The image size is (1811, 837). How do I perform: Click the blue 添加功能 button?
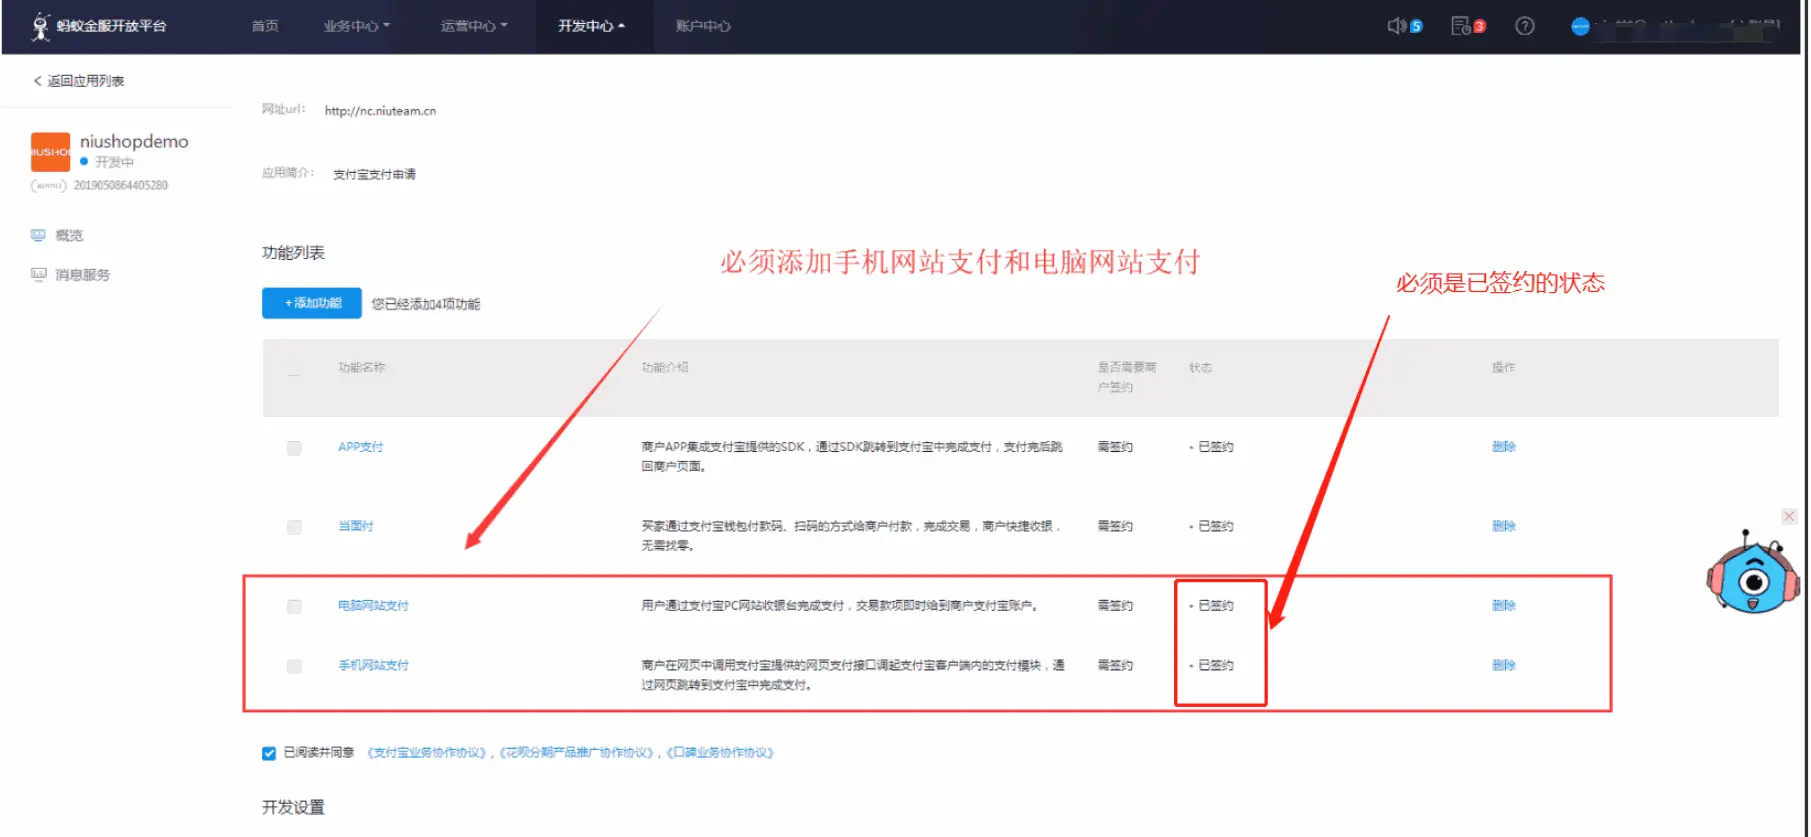[312, 303]
